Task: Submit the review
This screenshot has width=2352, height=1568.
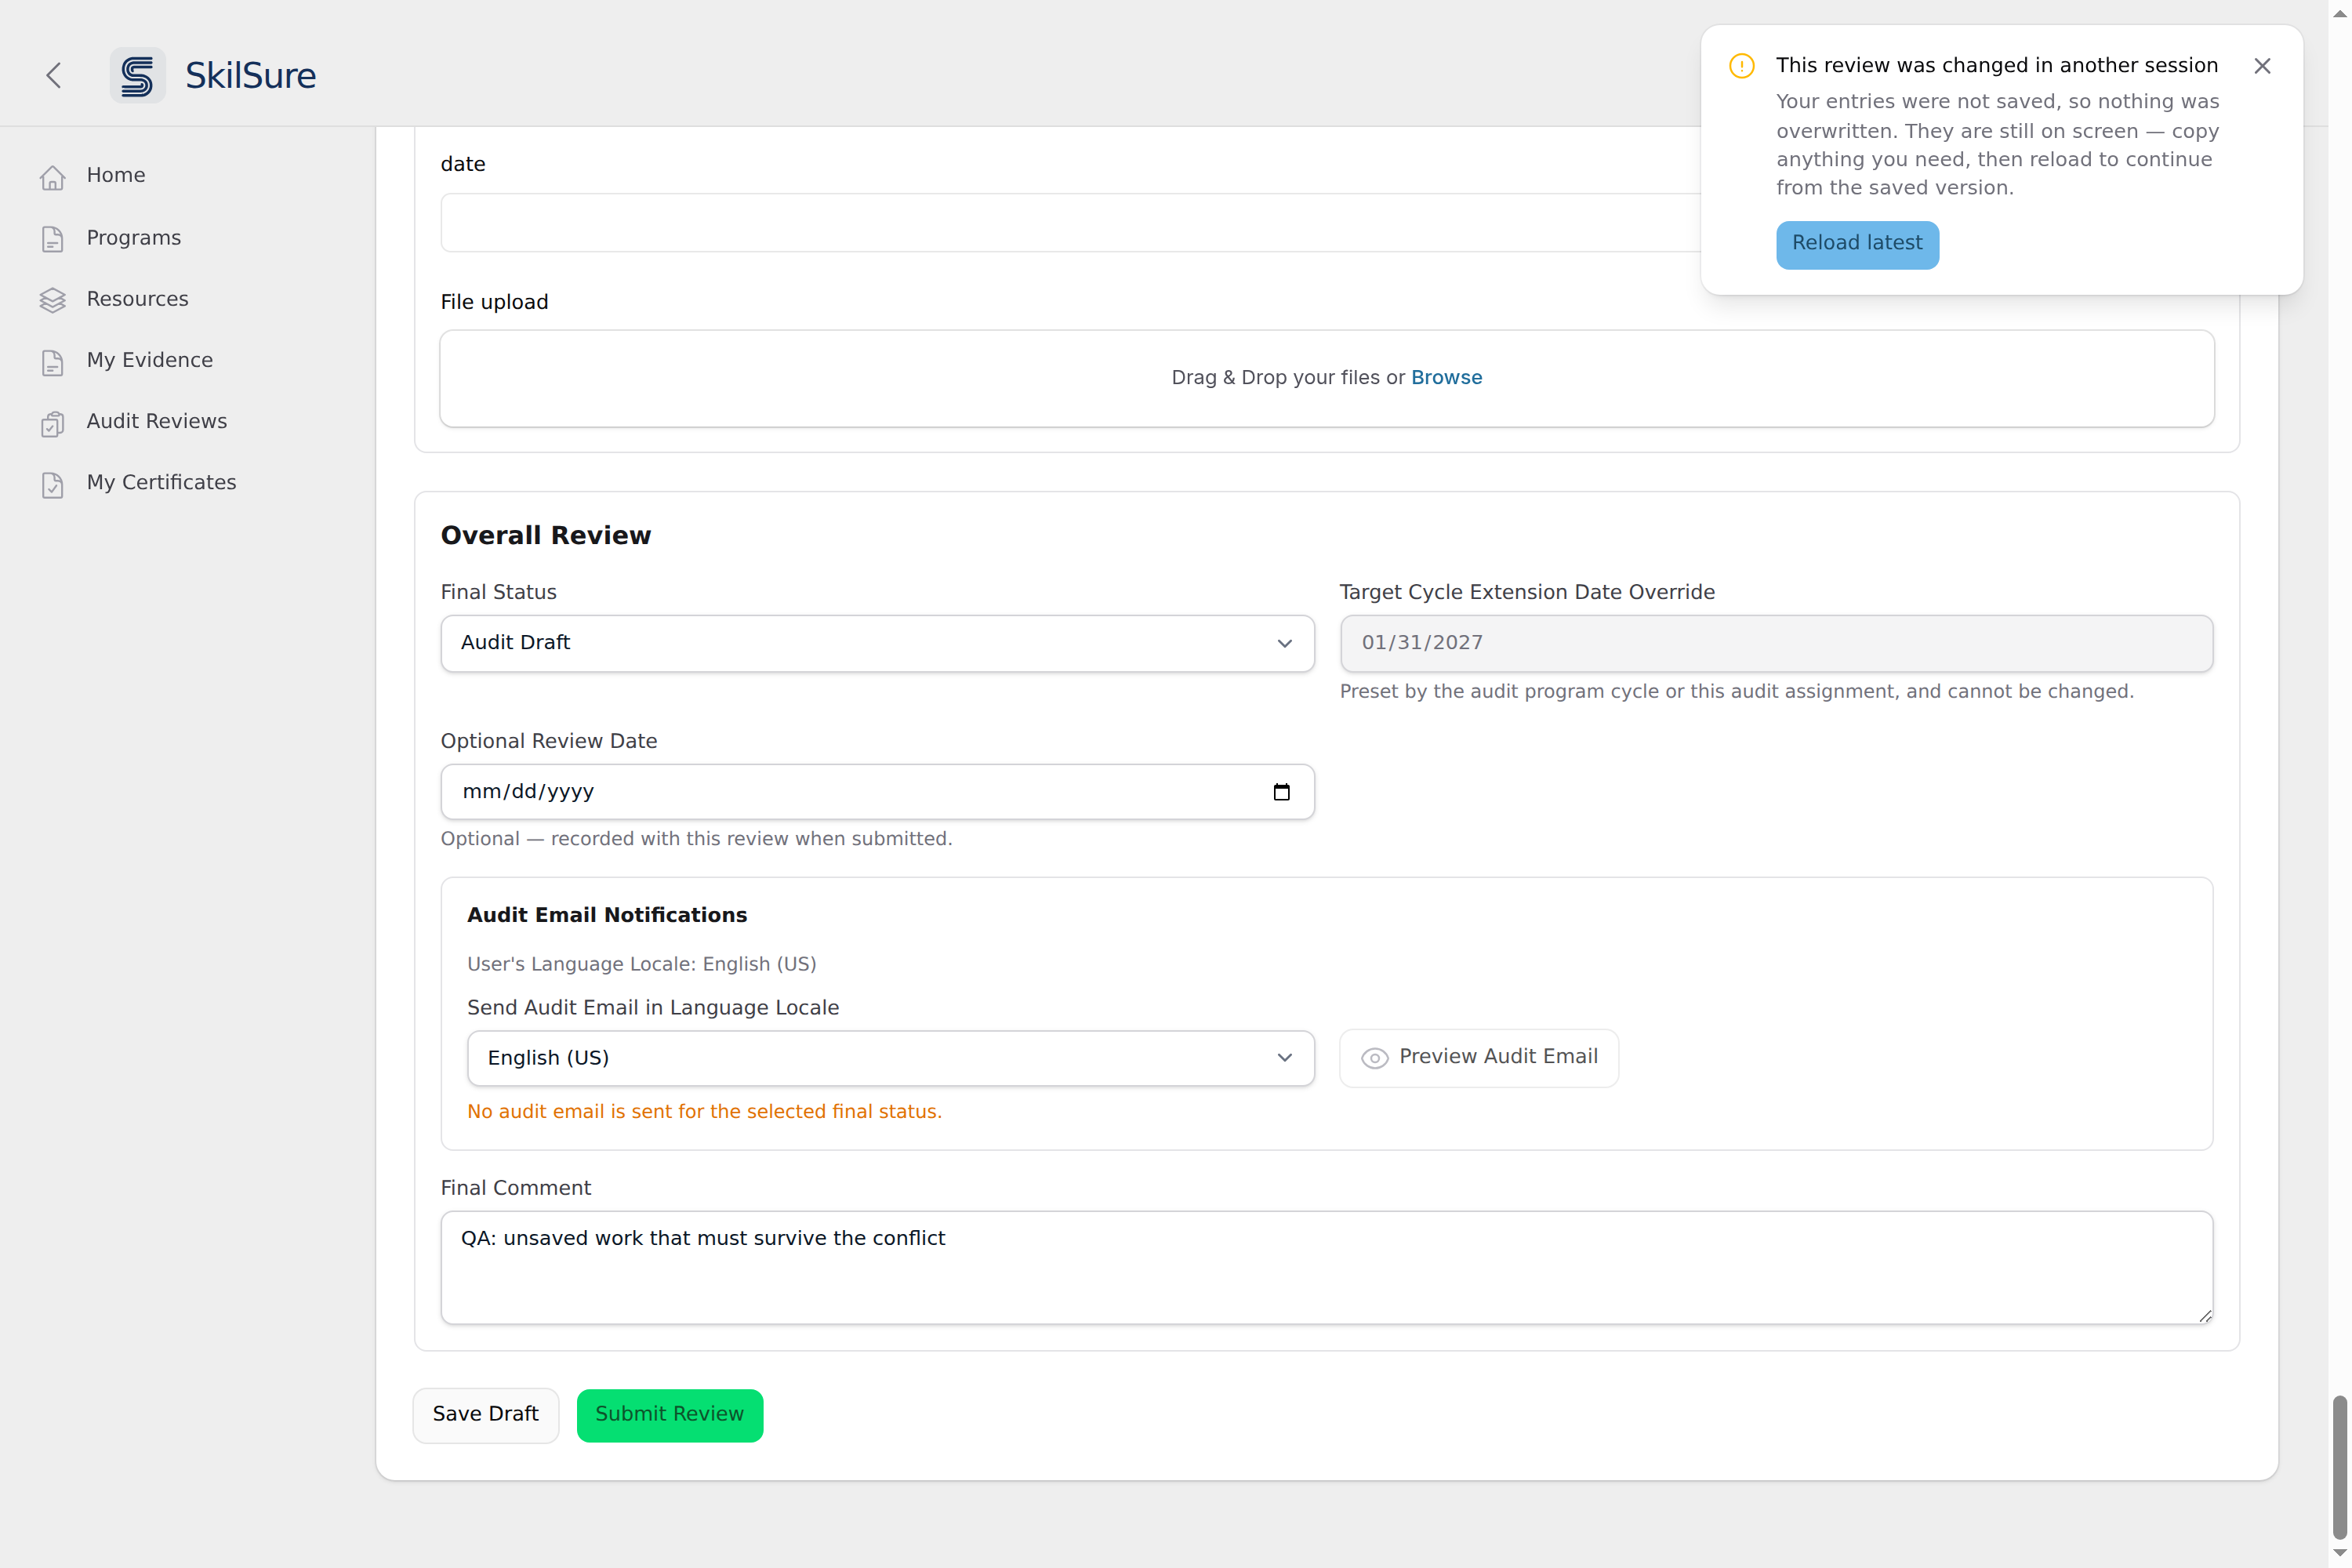Action: tap(669, 1415)
